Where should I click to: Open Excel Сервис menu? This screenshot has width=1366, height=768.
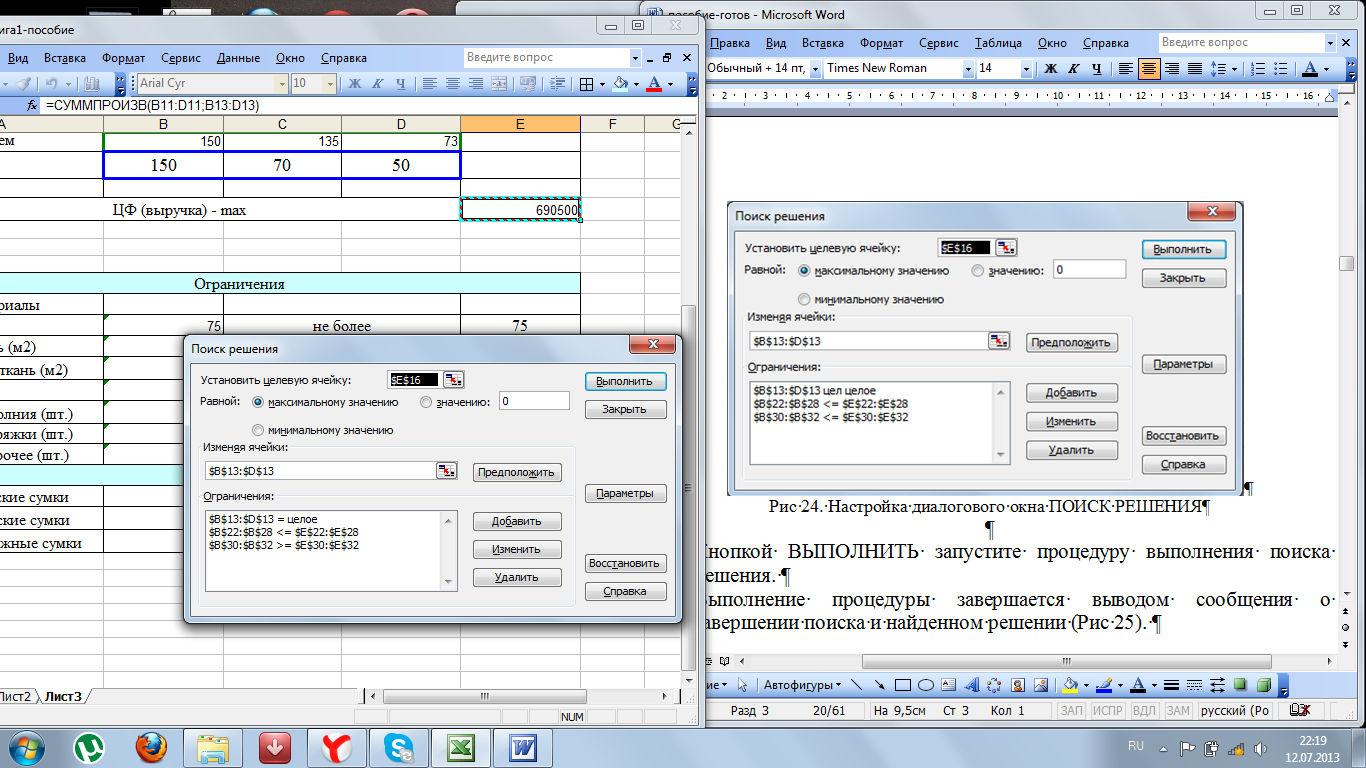tap(181, 58)
